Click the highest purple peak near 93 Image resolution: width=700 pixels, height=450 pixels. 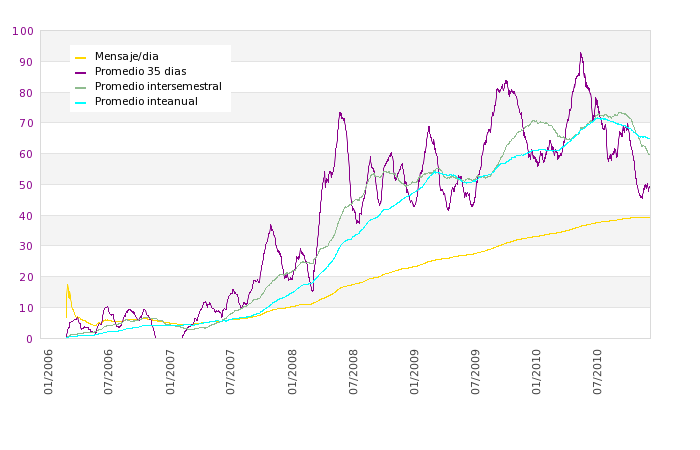(x=580, y=54)
